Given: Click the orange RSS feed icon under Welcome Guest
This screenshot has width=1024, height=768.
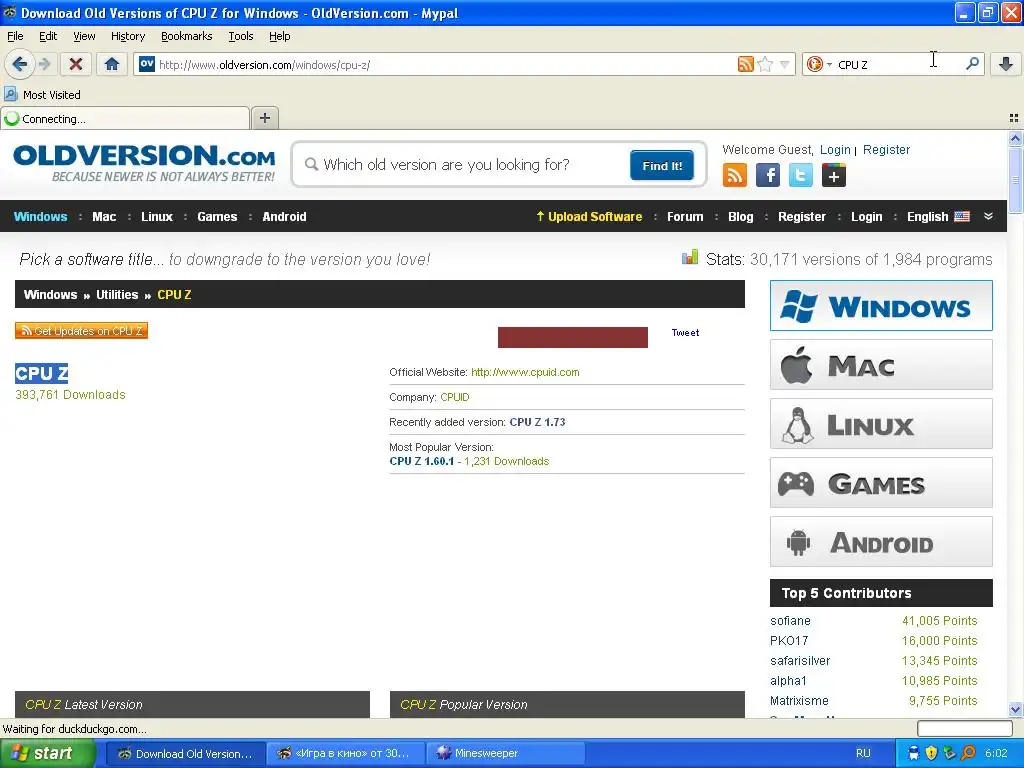Looking at the screenshot, I should (x=734, y=175).
